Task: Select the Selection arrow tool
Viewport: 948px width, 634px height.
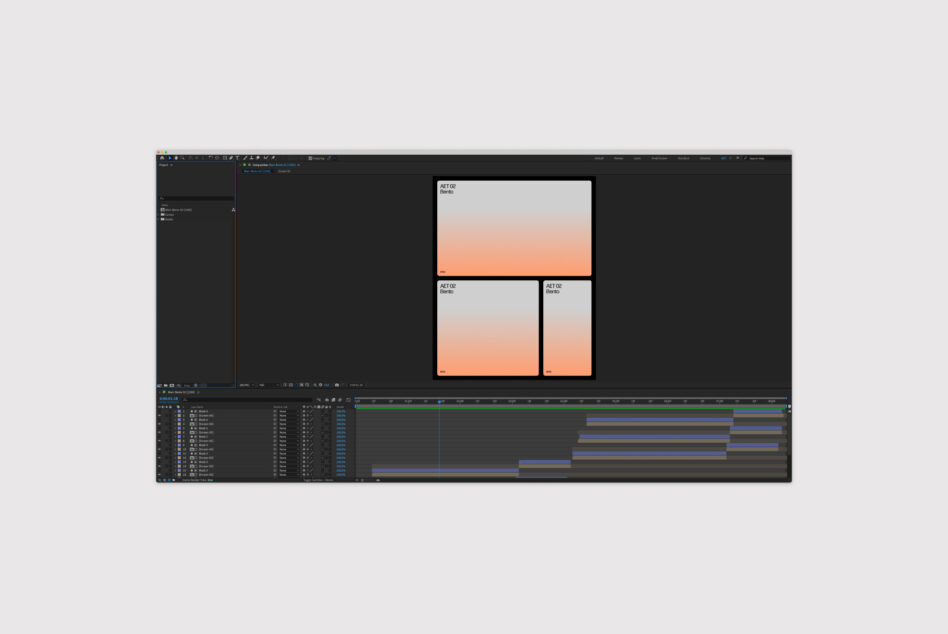Action: pos(170,158)
